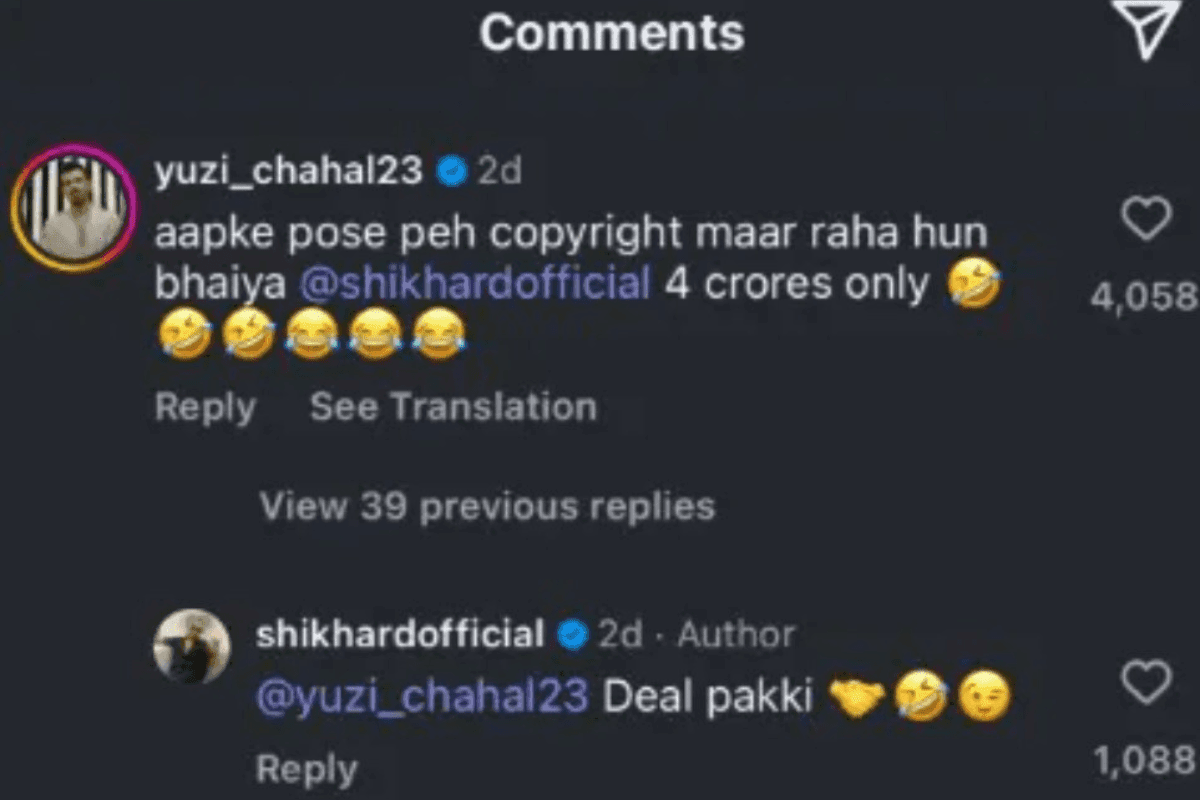
Task: Follow the @shikhardofficial mention in the comment
Action: click(475, 285)
